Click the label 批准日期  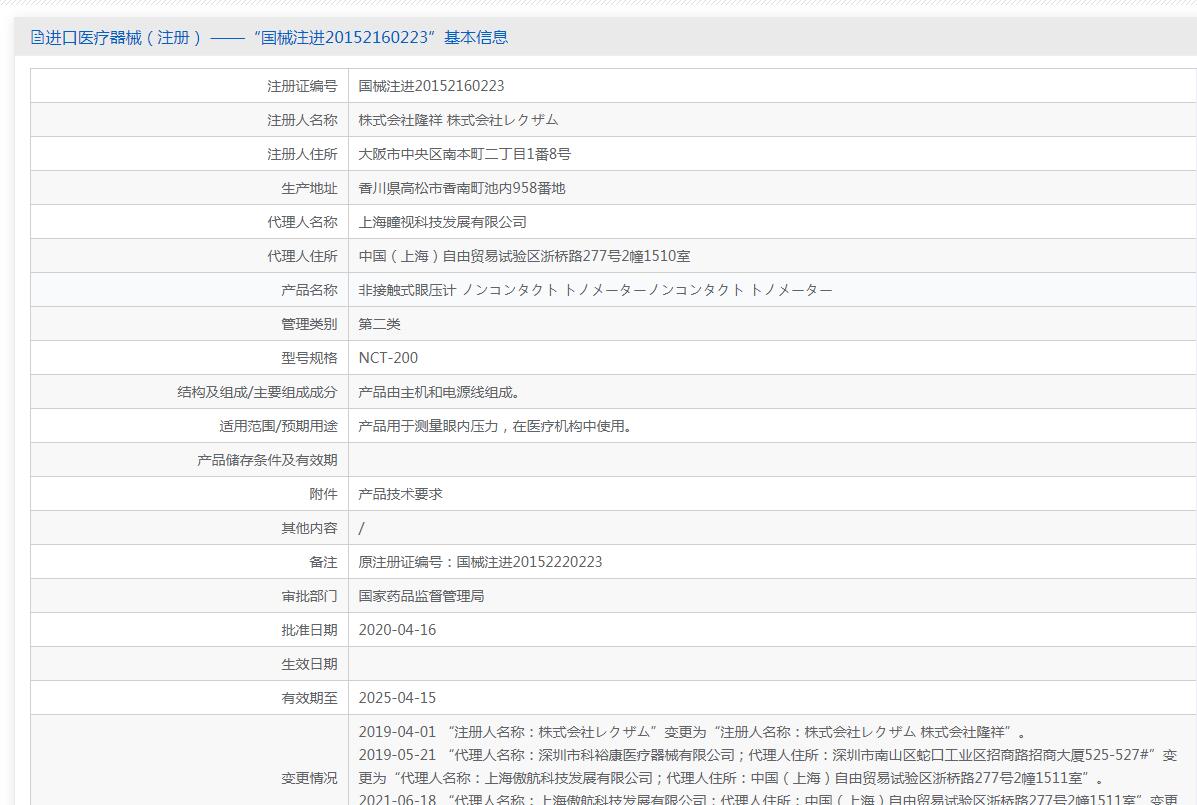[309, 630]
